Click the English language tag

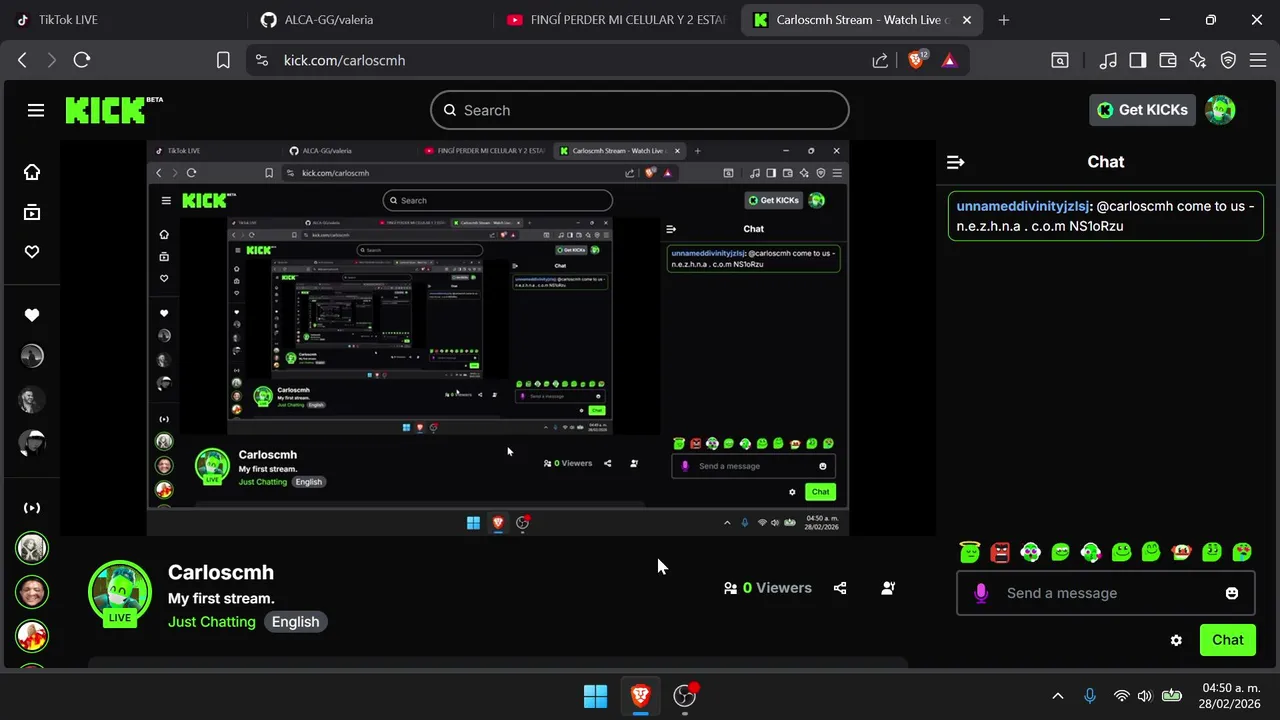tap(296, 622)
